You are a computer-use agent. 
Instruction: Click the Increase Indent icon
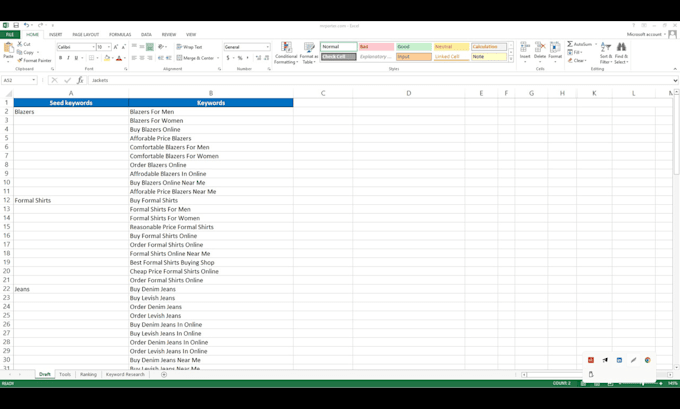pyautogui.click(x=169, y=58)
